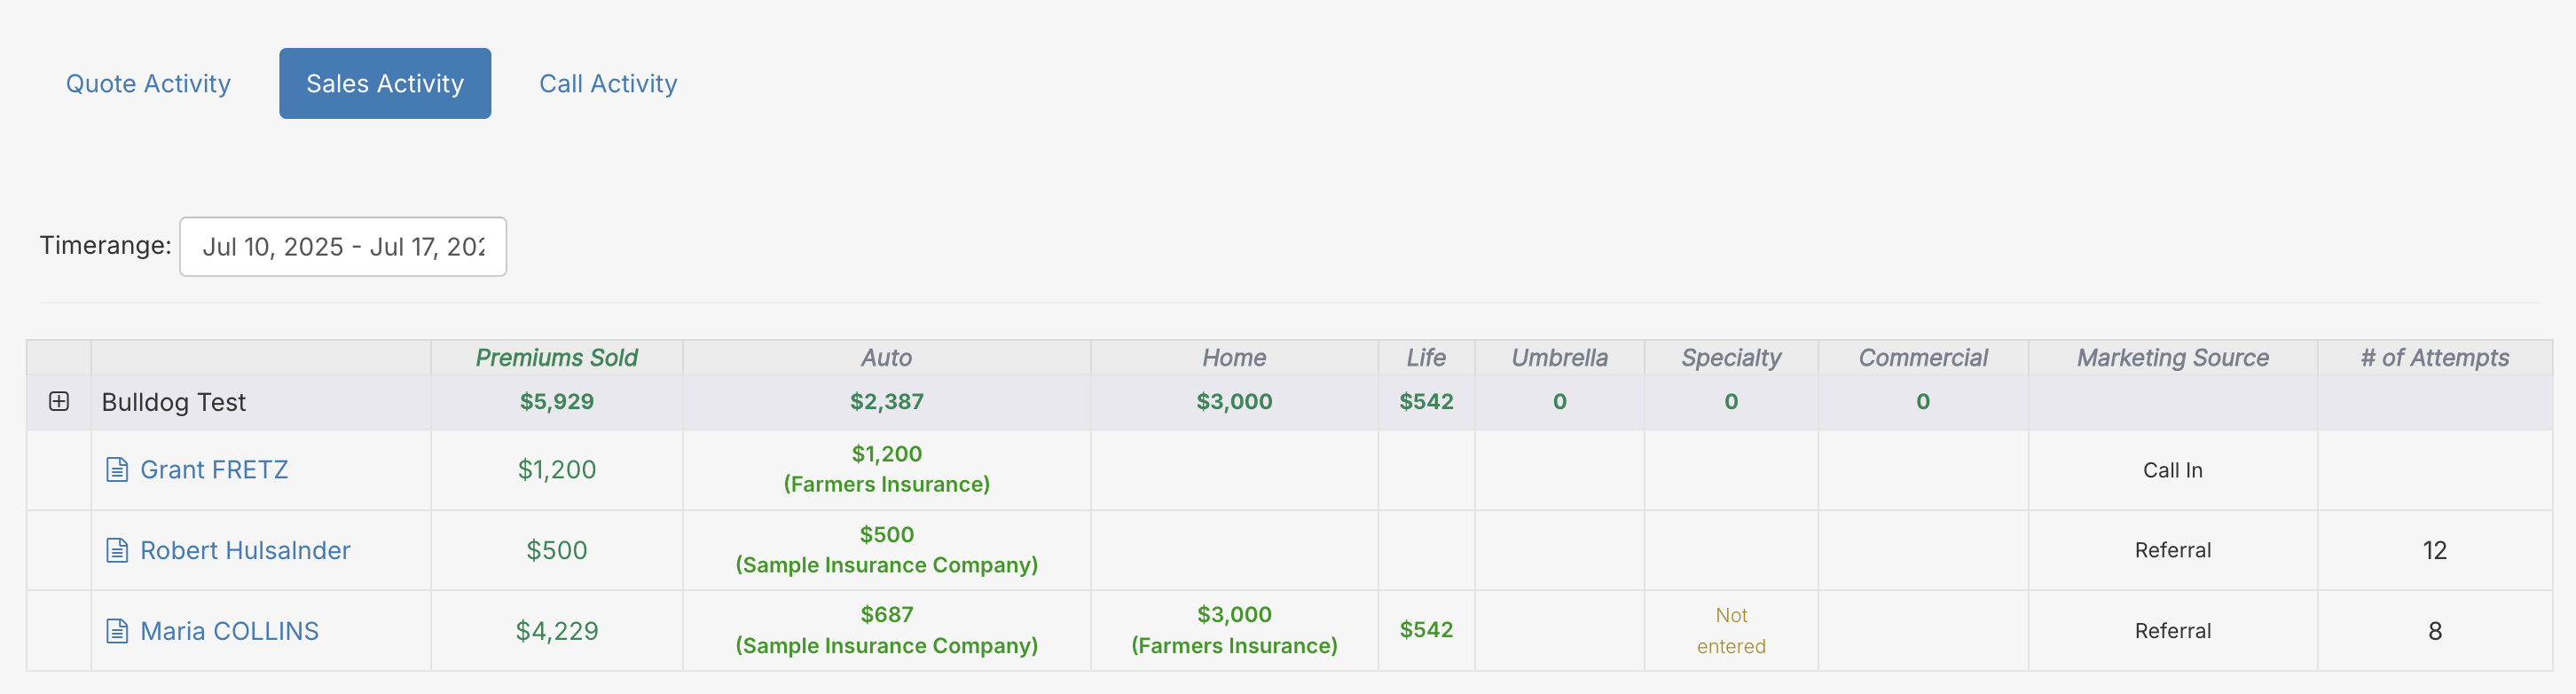Select Maria COLLINS's $3,000 Farmers Insurance home sale

click(x=1234, y=630)
